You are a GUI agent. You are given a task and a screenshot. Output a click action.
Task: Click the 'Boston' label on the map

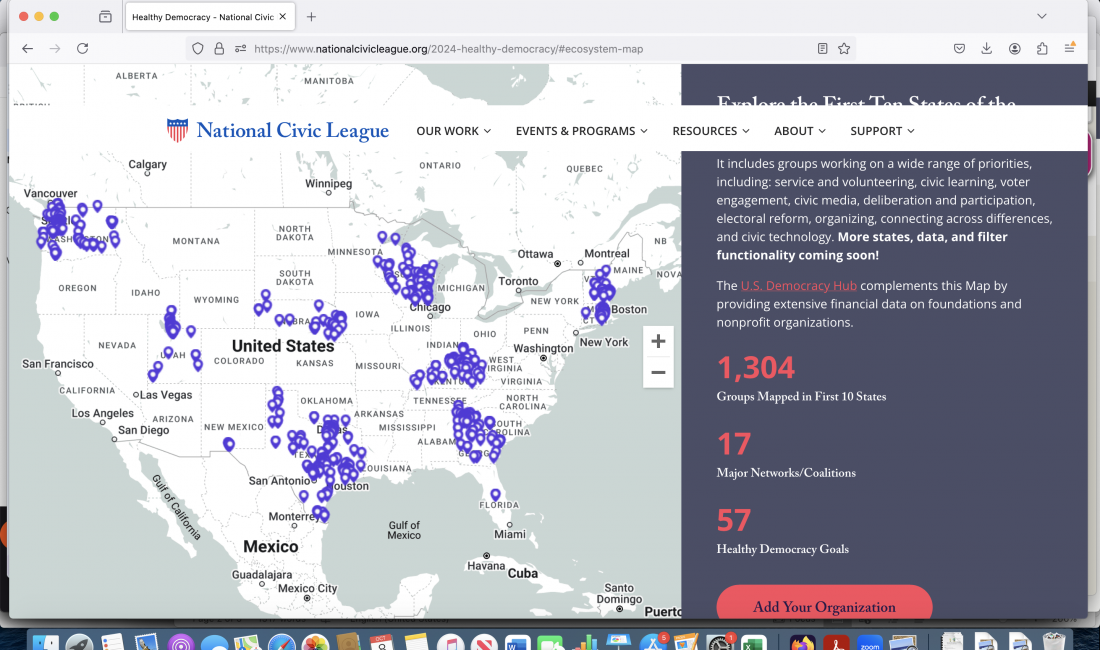[x=629, y=309]
